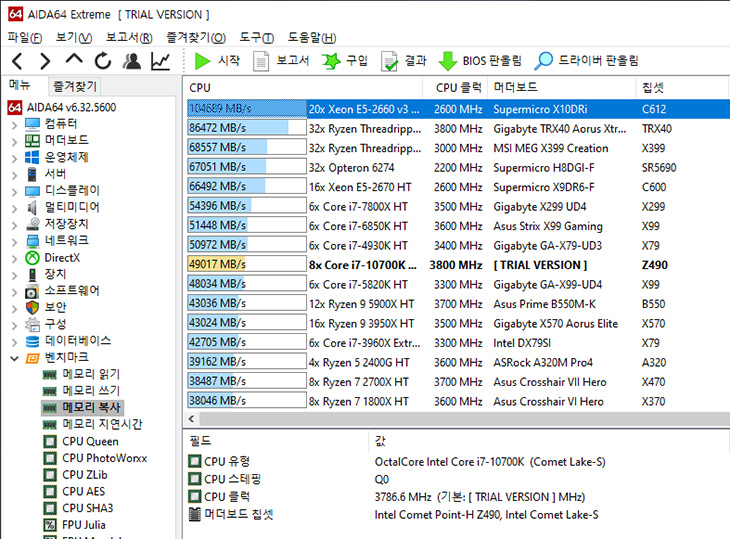Expand the 컴퓨터 tree node
730x539 pixels.
click(x=14, y=125)
